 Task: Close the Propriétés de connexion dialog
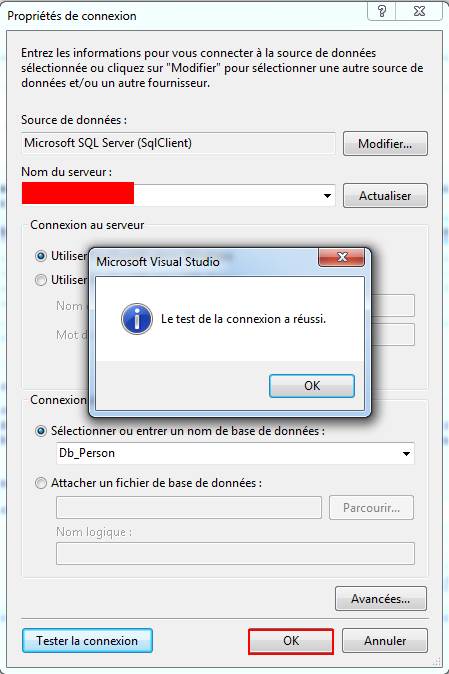(x=419, y=11)
